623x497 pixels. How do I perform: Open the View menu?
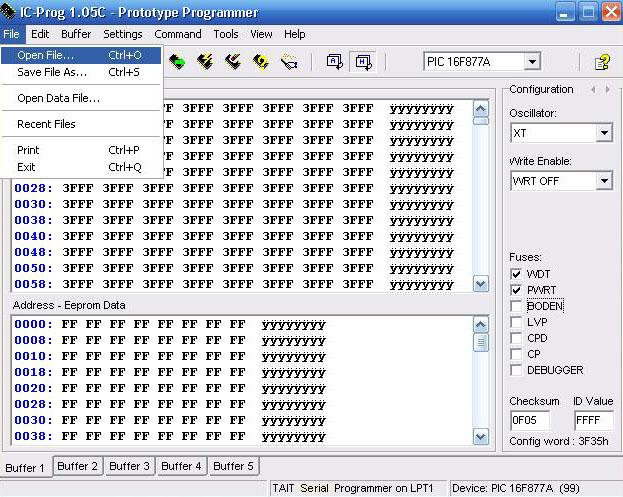tap(261, 34)
